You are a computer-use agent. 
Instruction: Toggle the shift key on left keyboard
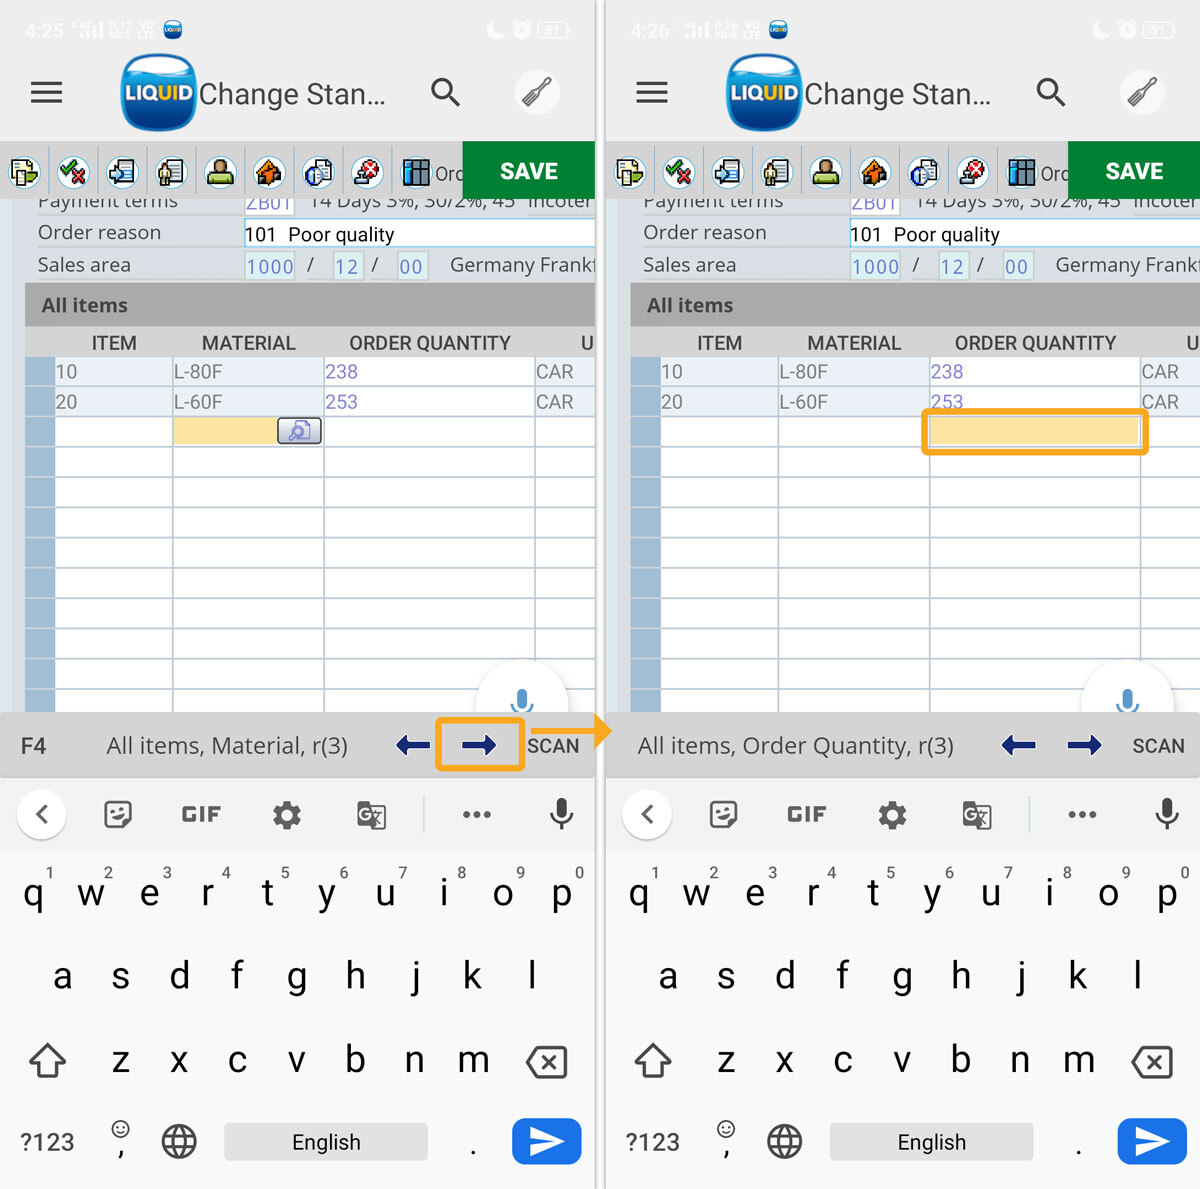47,1060
